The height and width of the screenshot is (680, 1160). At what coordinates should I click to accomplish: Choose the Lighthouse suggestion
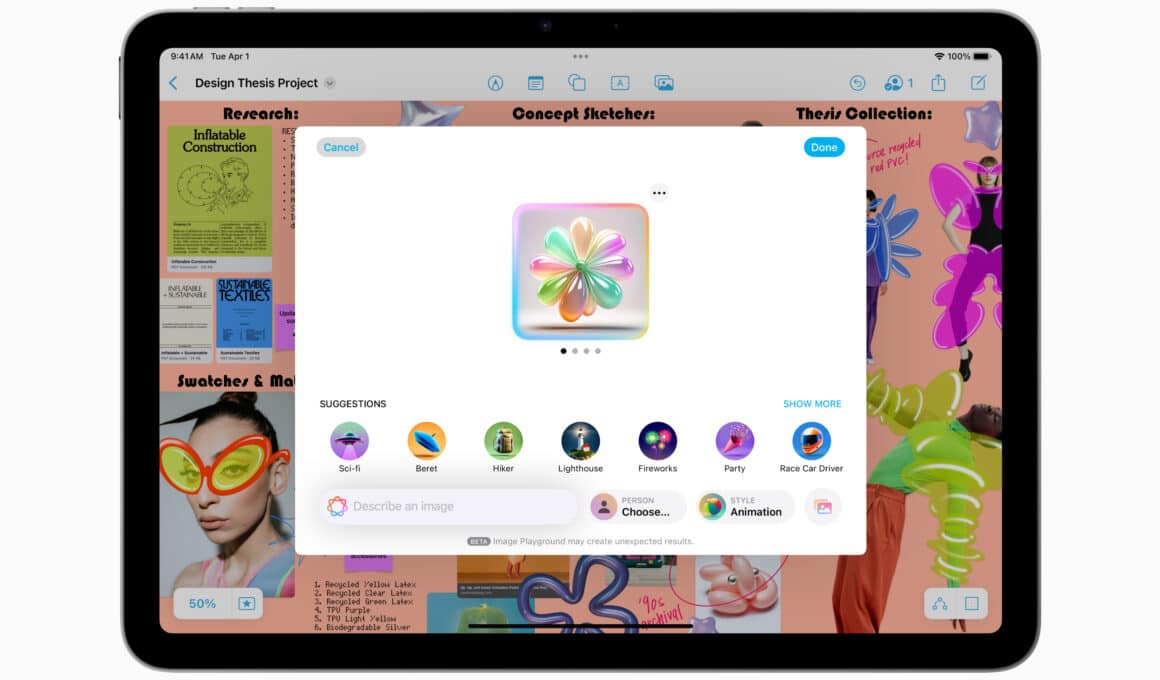coord(581,447)
